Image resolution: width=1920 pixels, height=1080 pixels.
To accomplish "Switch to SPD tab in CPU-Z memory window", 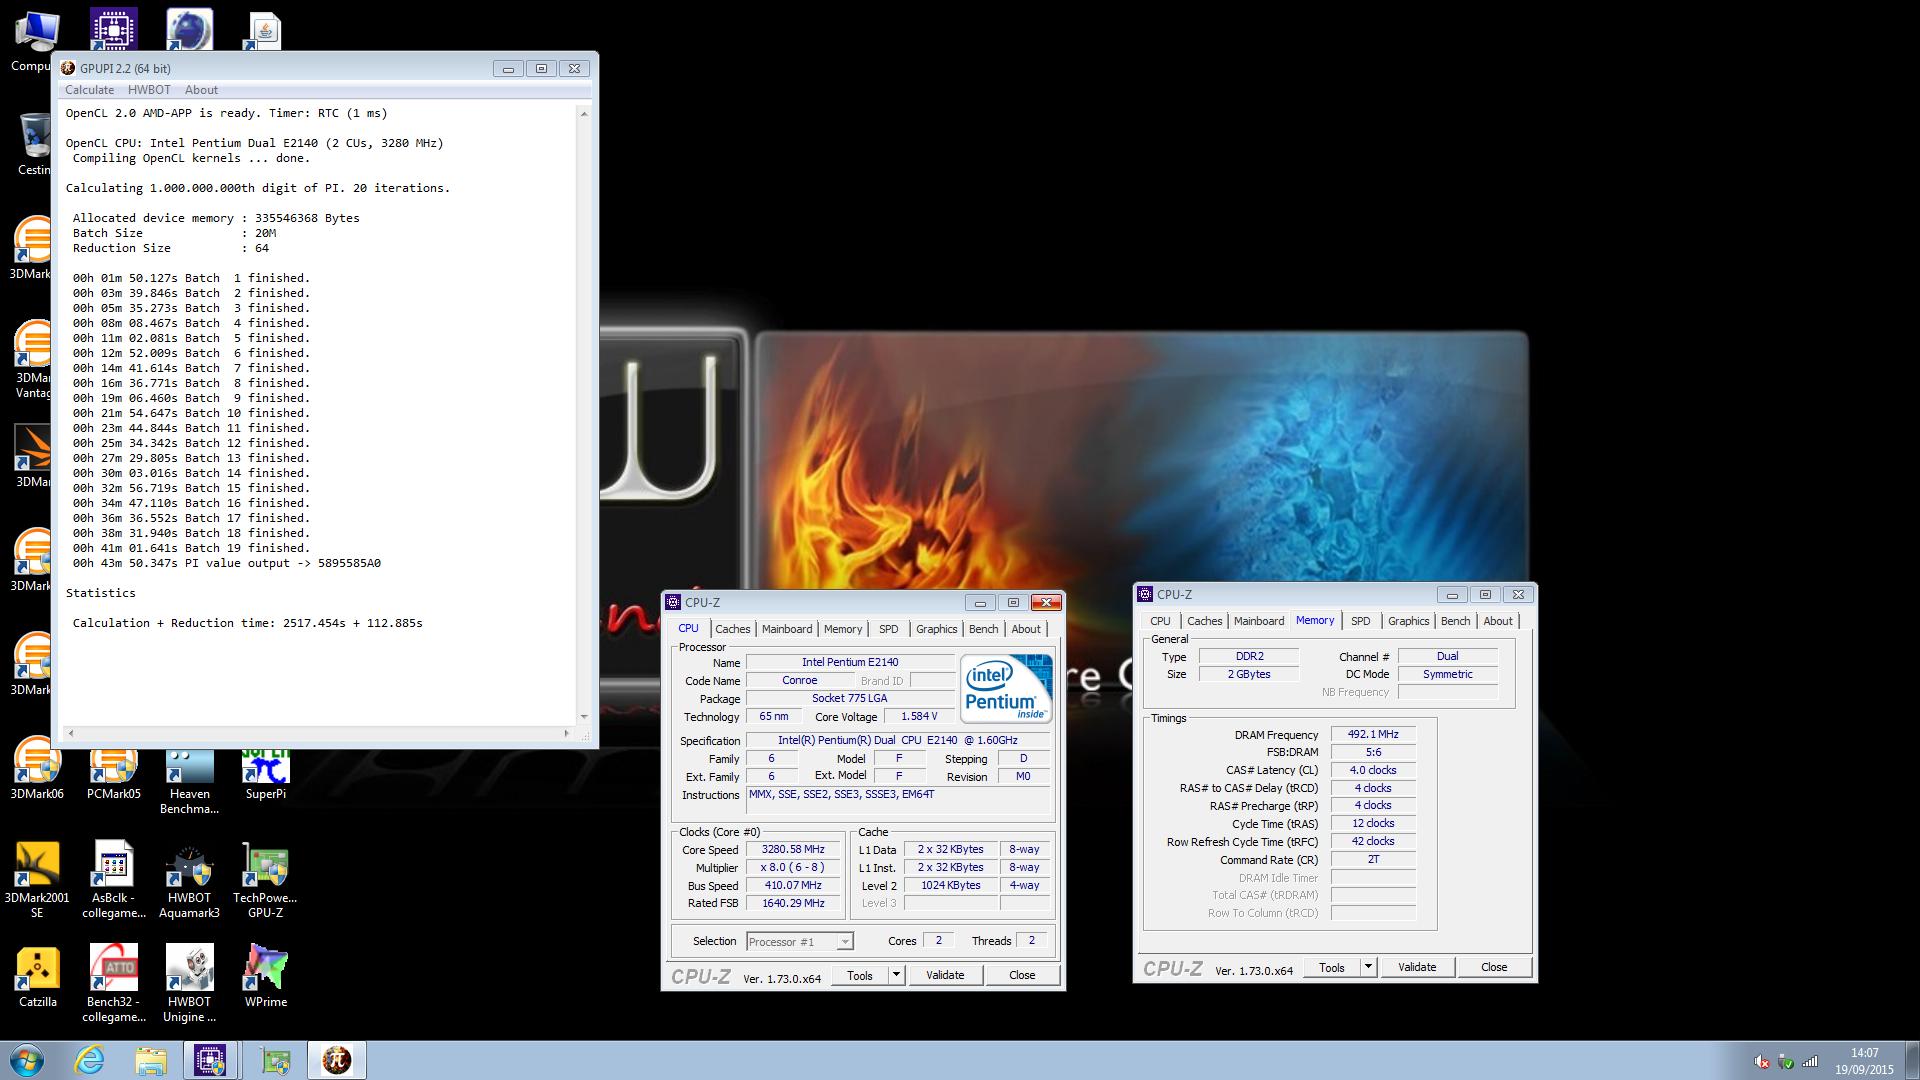I will click(1360, 621).
